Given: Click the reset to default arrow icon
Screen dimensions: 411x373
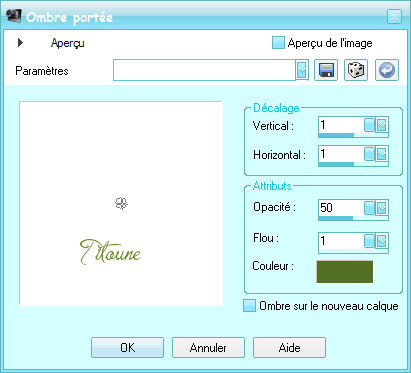Looking at the screenshot, I should point(387,70).
